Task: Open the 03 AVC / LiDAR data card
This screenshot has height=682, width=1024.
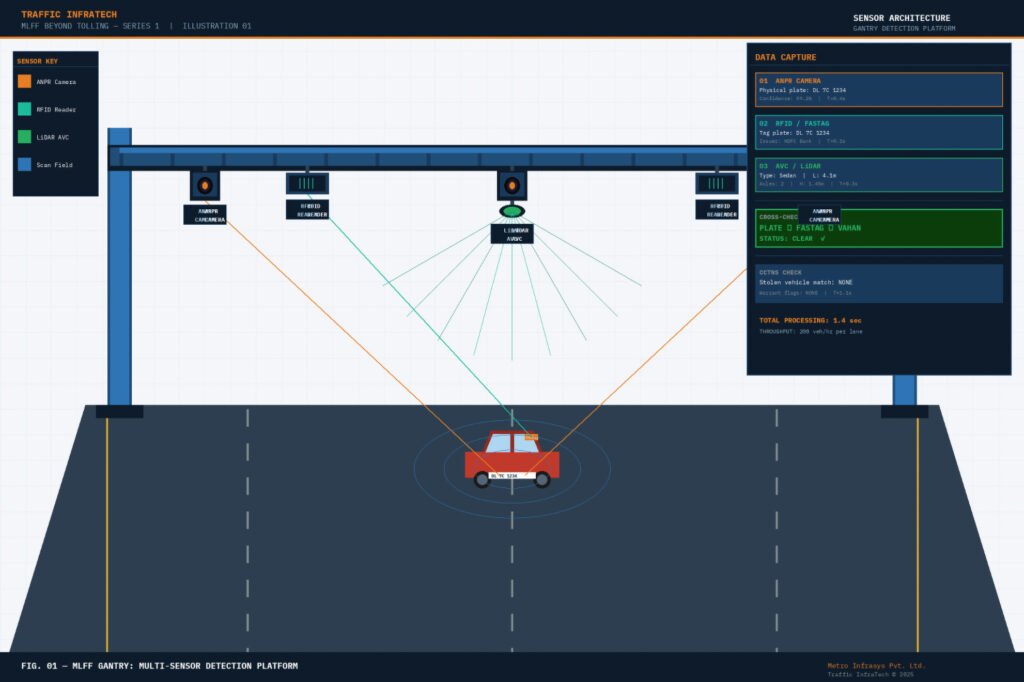Action: 878,175
